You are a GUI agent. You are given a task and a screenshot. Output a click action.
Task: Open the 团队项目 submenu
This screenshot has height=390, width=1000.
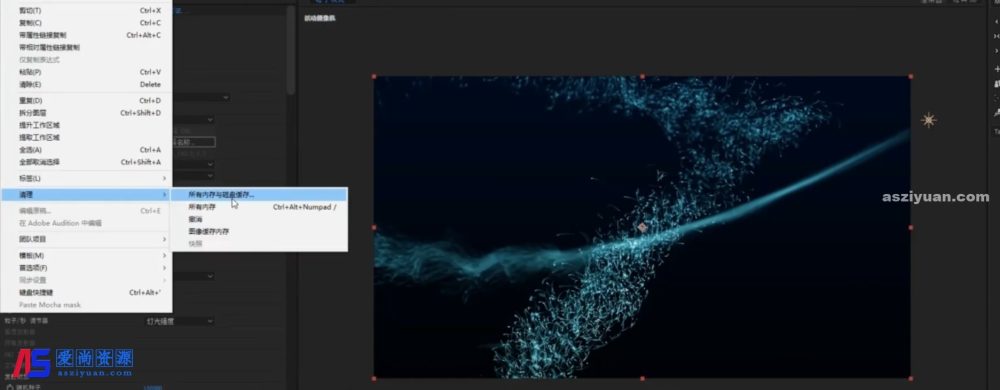(86, 239)
